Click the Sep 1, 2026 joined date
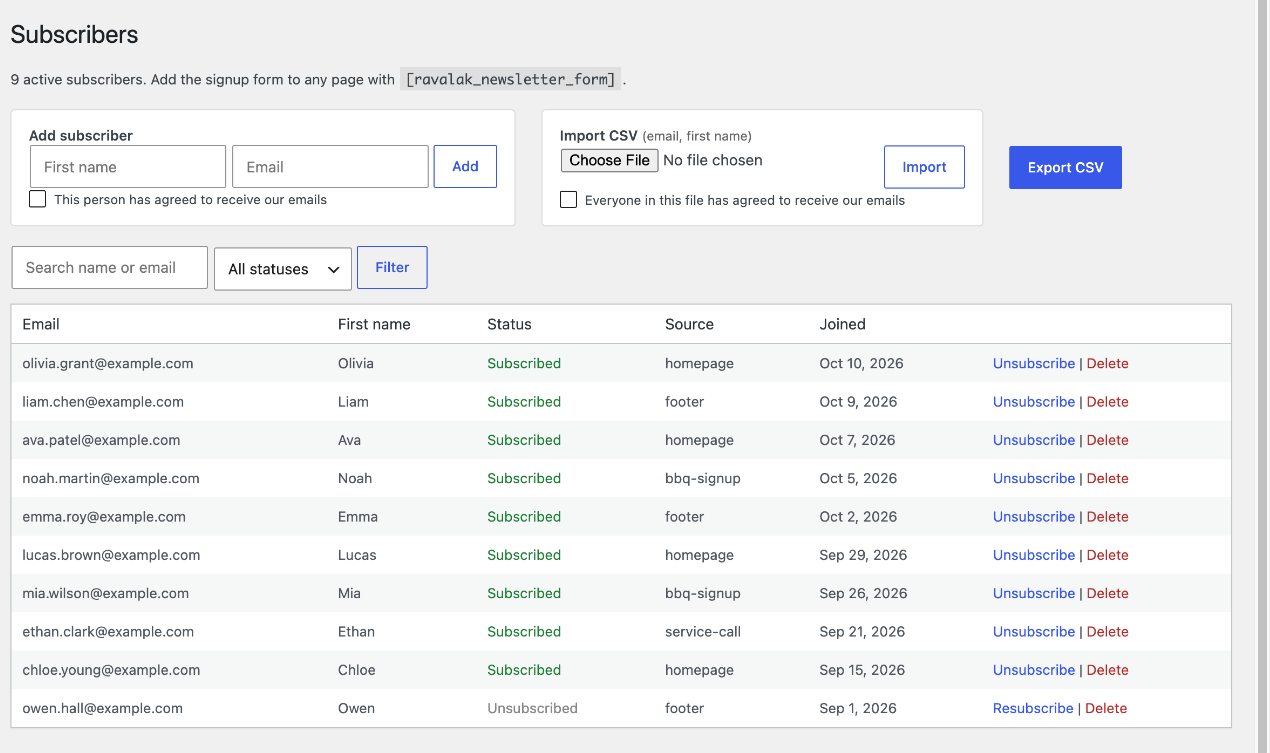The width and height of the screenshot is (1270, 753). [x=858, y=708]
